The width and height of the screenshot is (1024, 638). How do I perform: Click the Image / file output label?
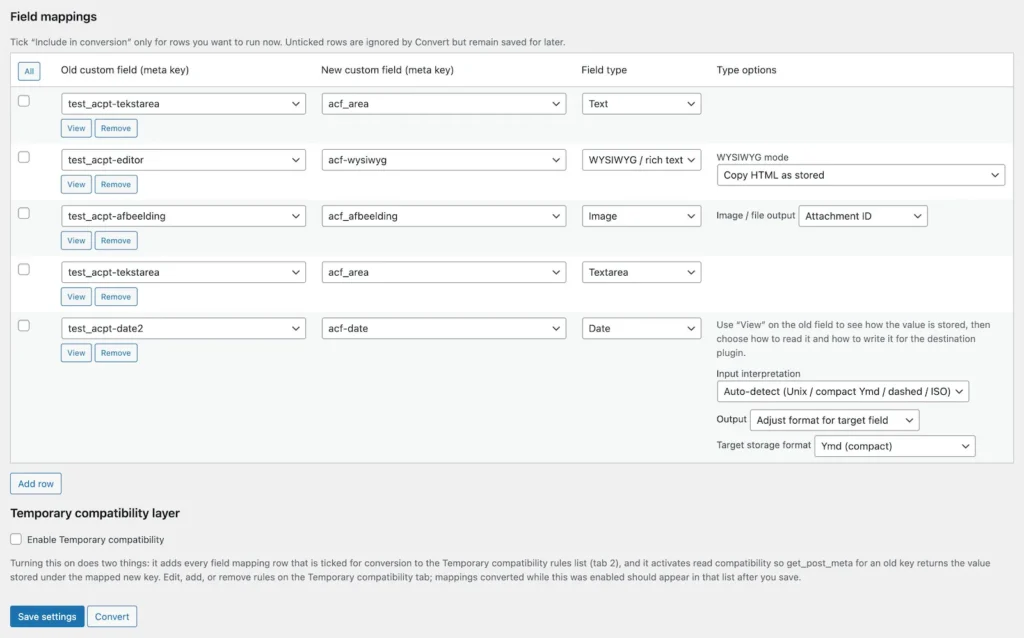(756, 215)
